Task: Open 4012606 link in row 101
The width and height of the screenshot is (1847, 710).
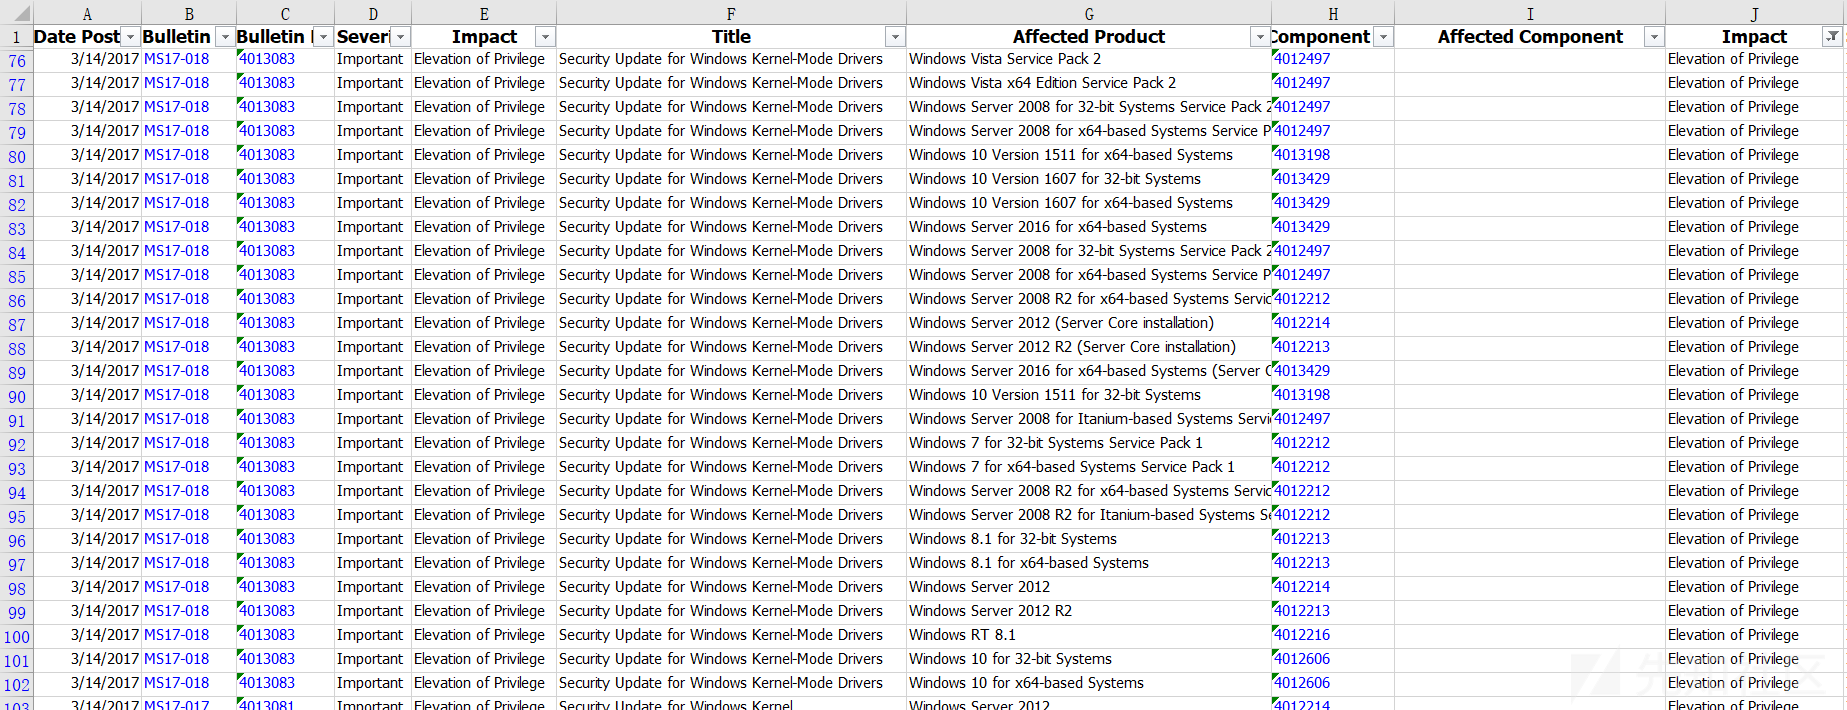Action: (x=1303, y=659)
